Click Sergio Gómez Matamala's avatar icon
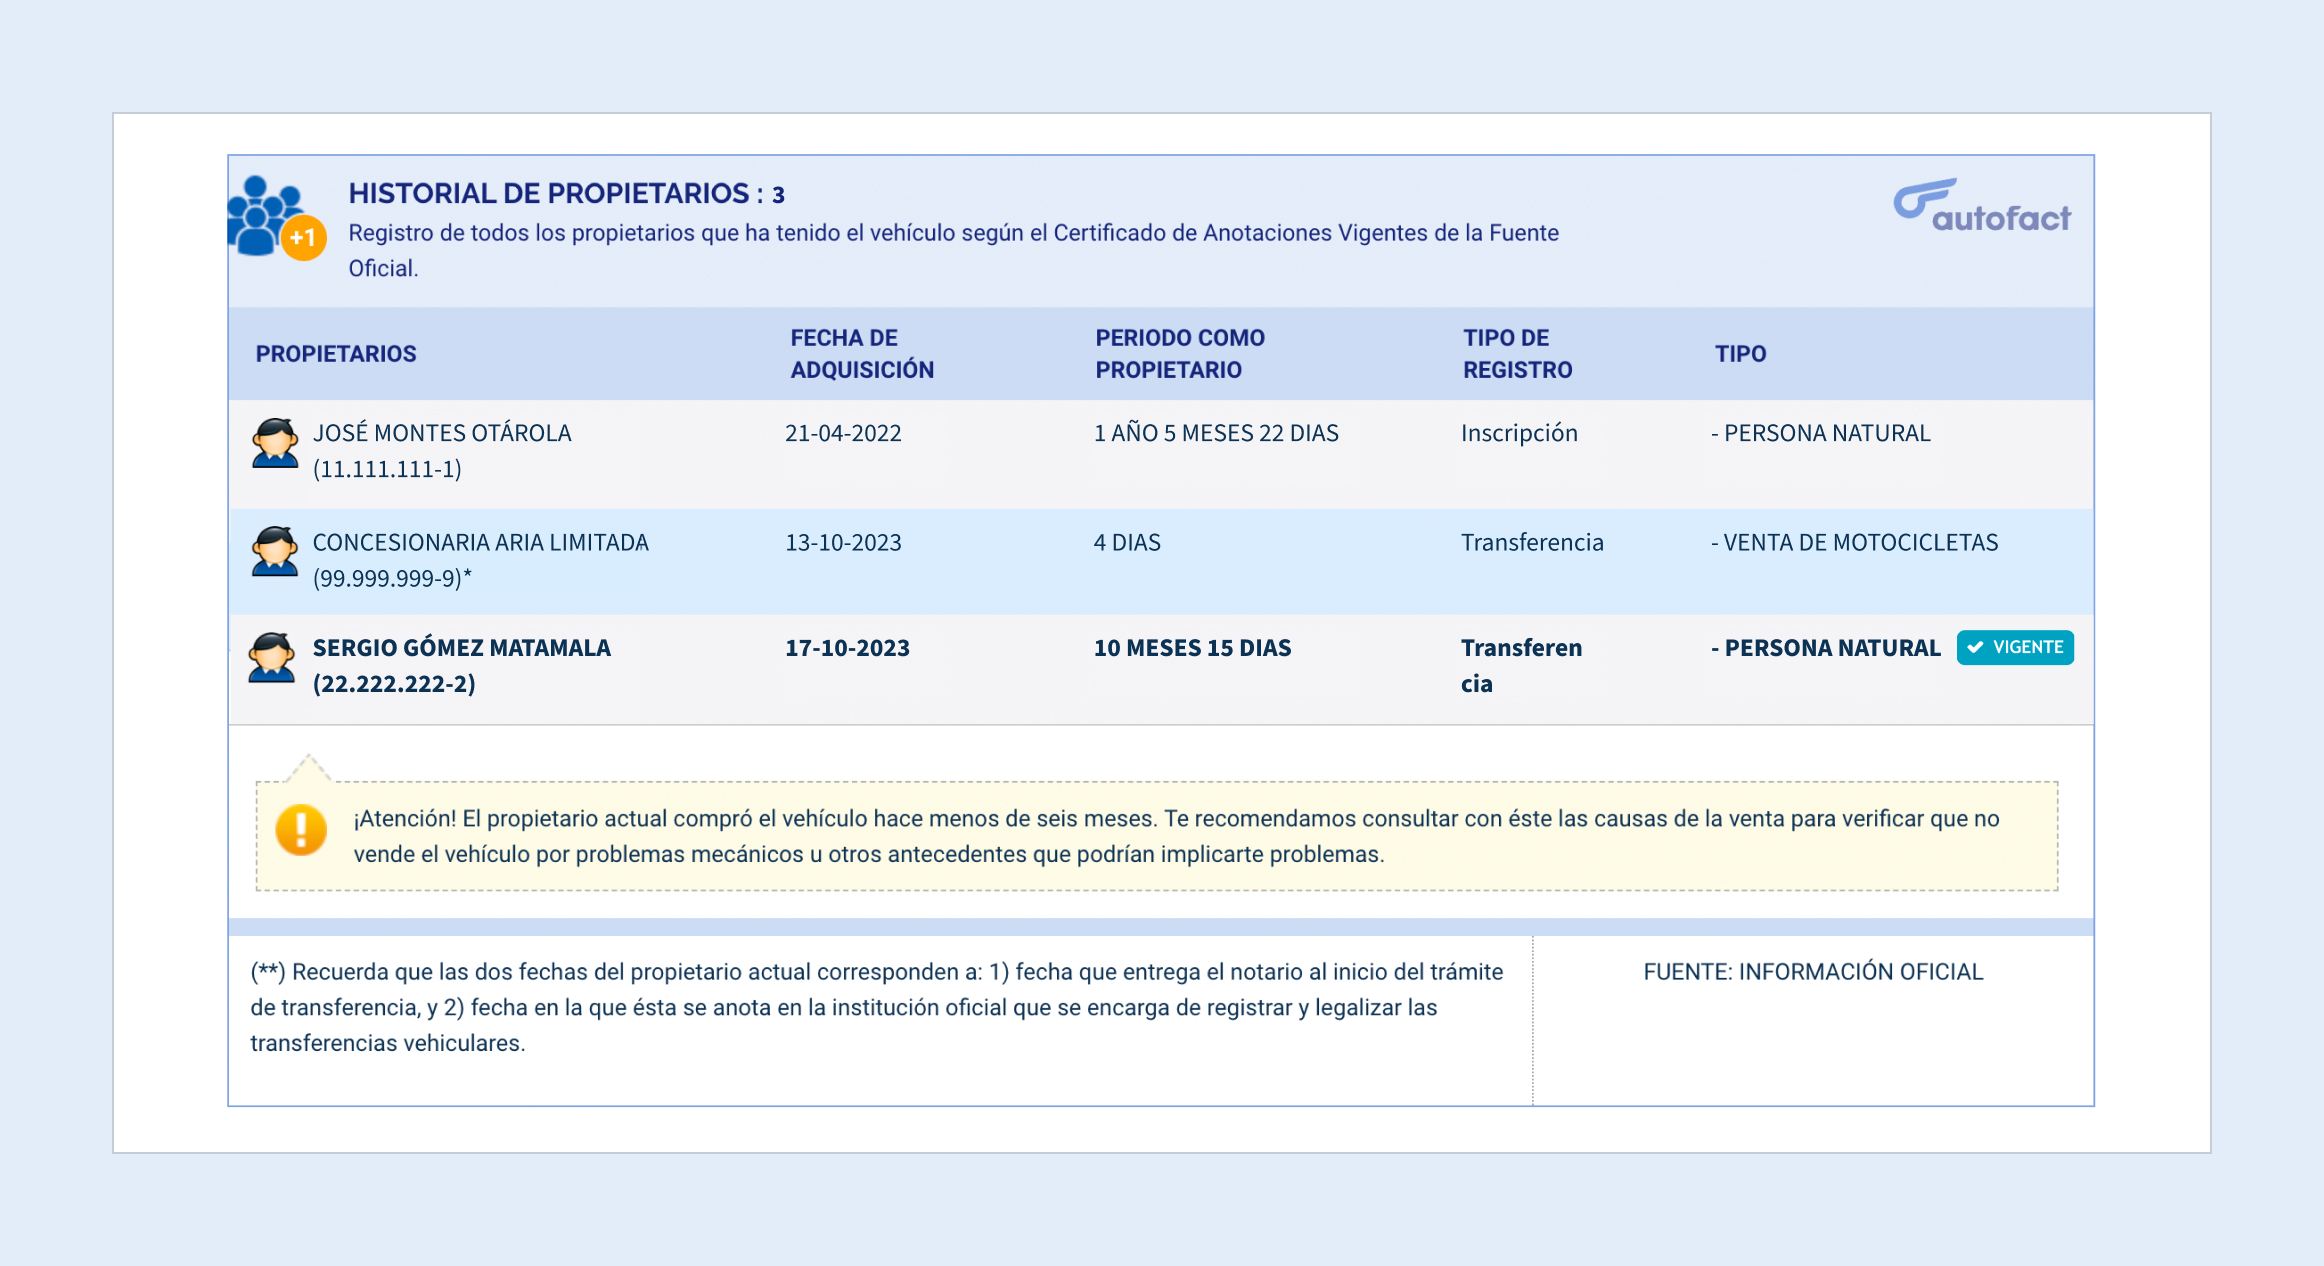 [272, 658]
